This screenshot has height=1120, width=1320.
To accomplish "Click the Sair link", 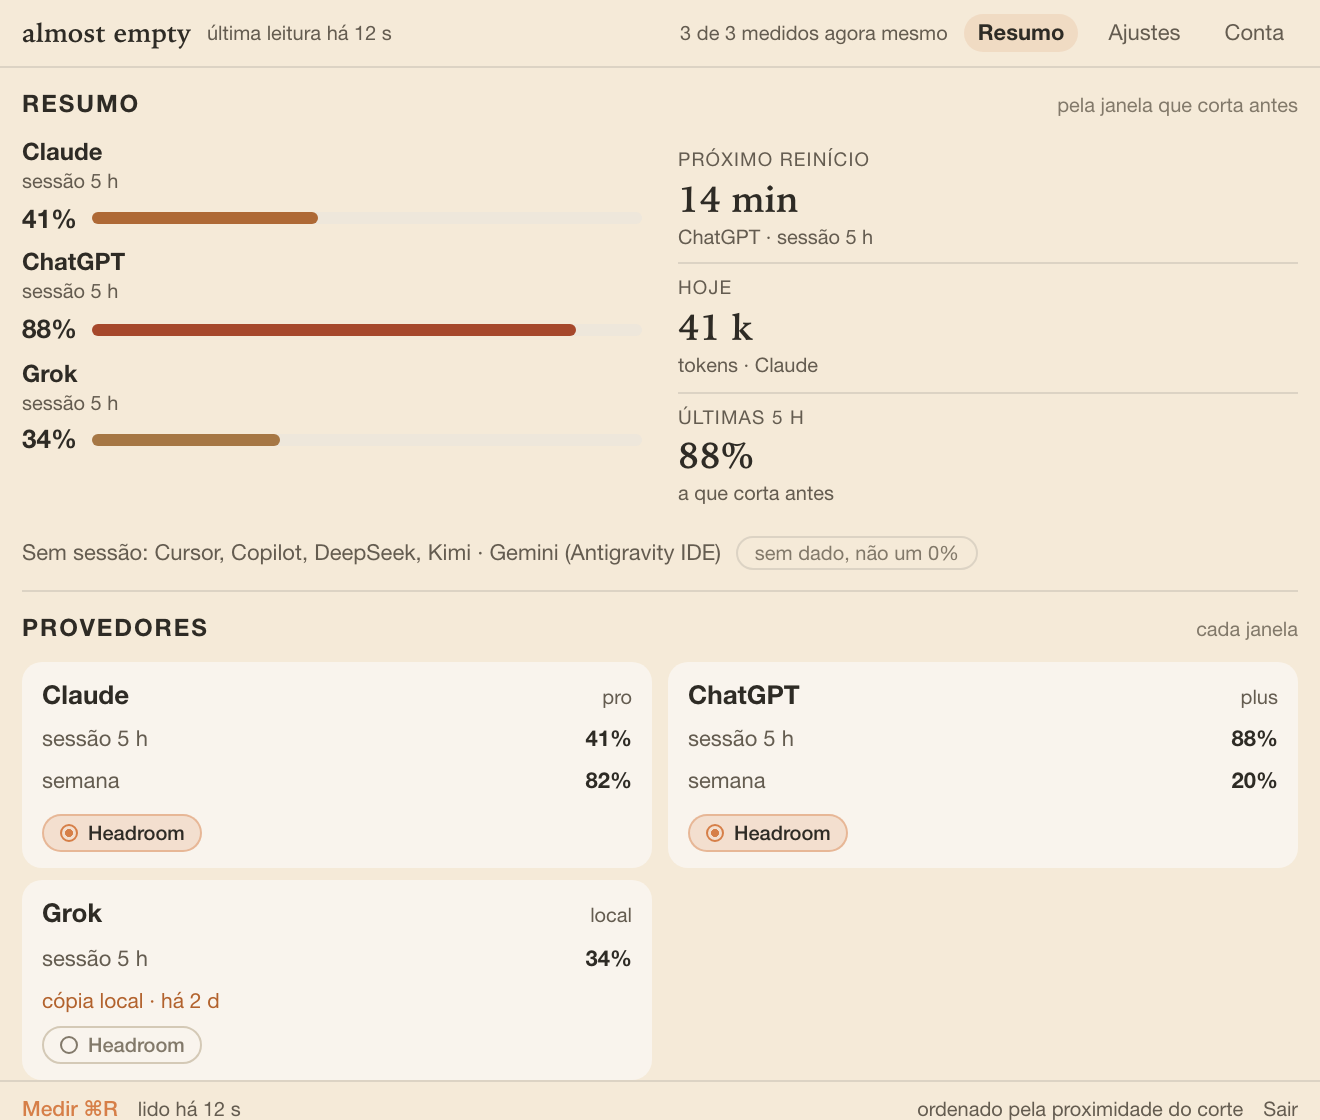I will (1280, 1108).
